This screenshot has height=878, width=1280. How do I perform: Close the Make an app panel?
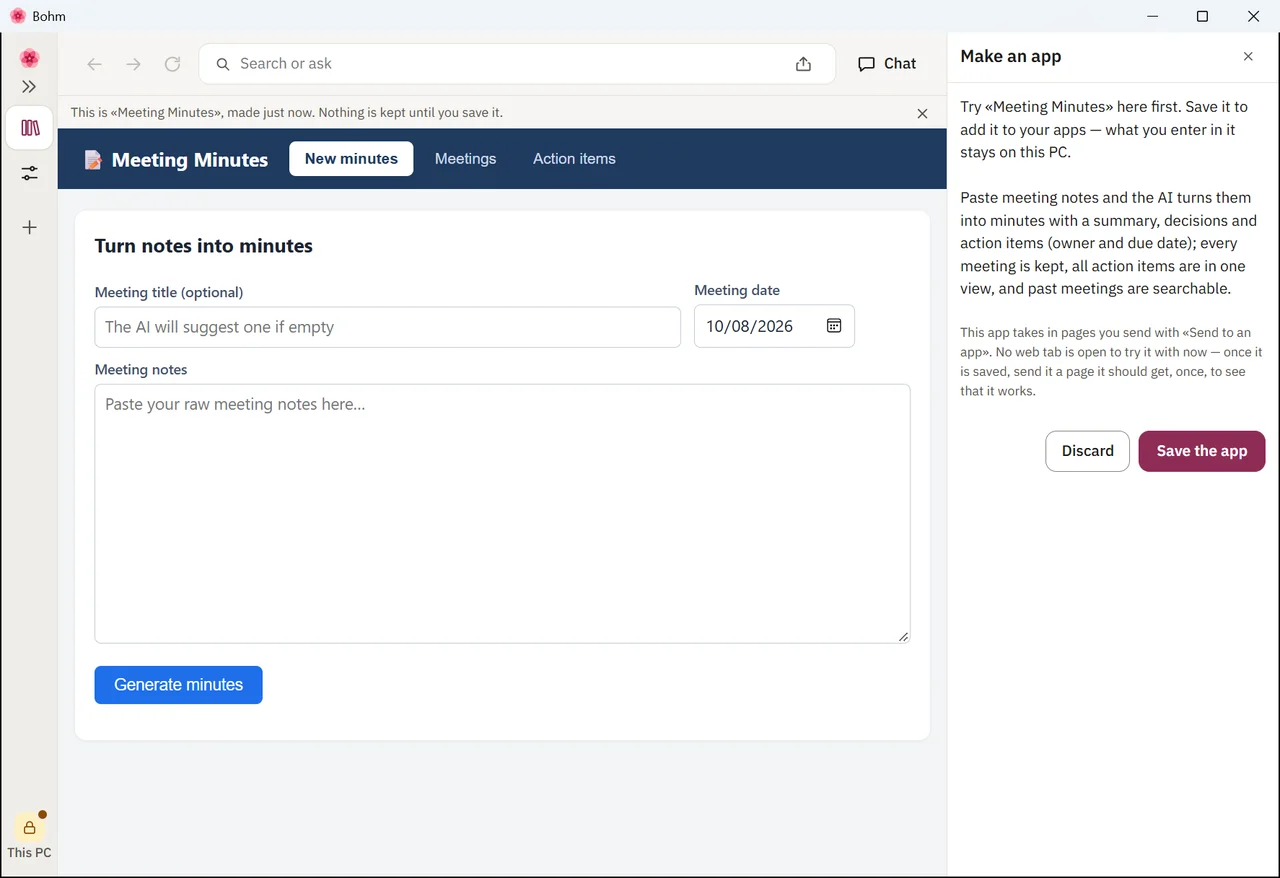(1248, 57)
